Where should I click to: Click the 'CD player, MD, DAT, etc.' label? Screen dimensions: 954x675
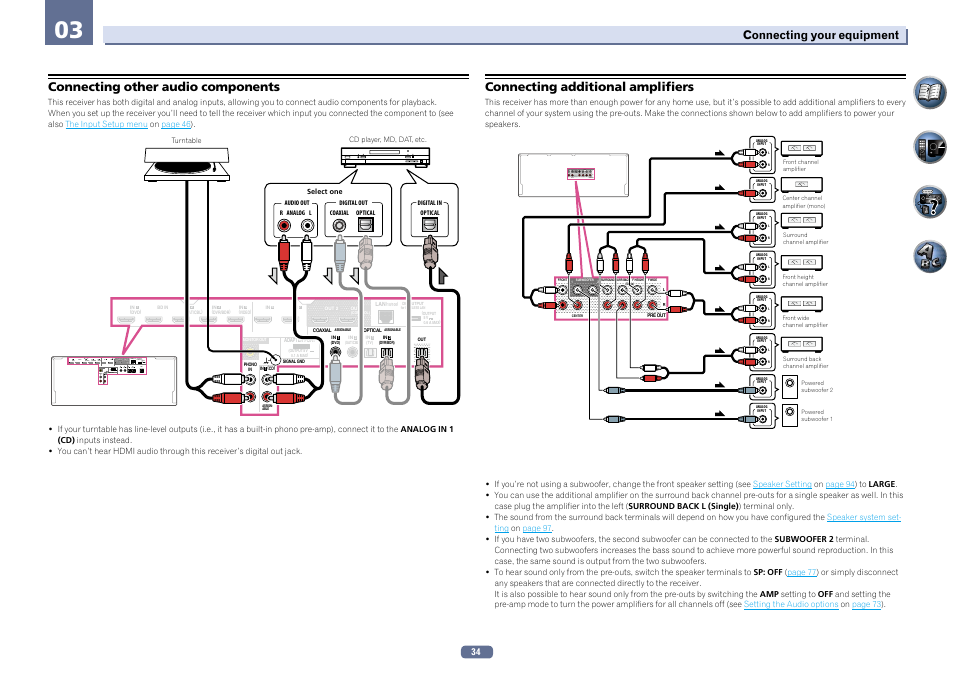tap(387, 139)
